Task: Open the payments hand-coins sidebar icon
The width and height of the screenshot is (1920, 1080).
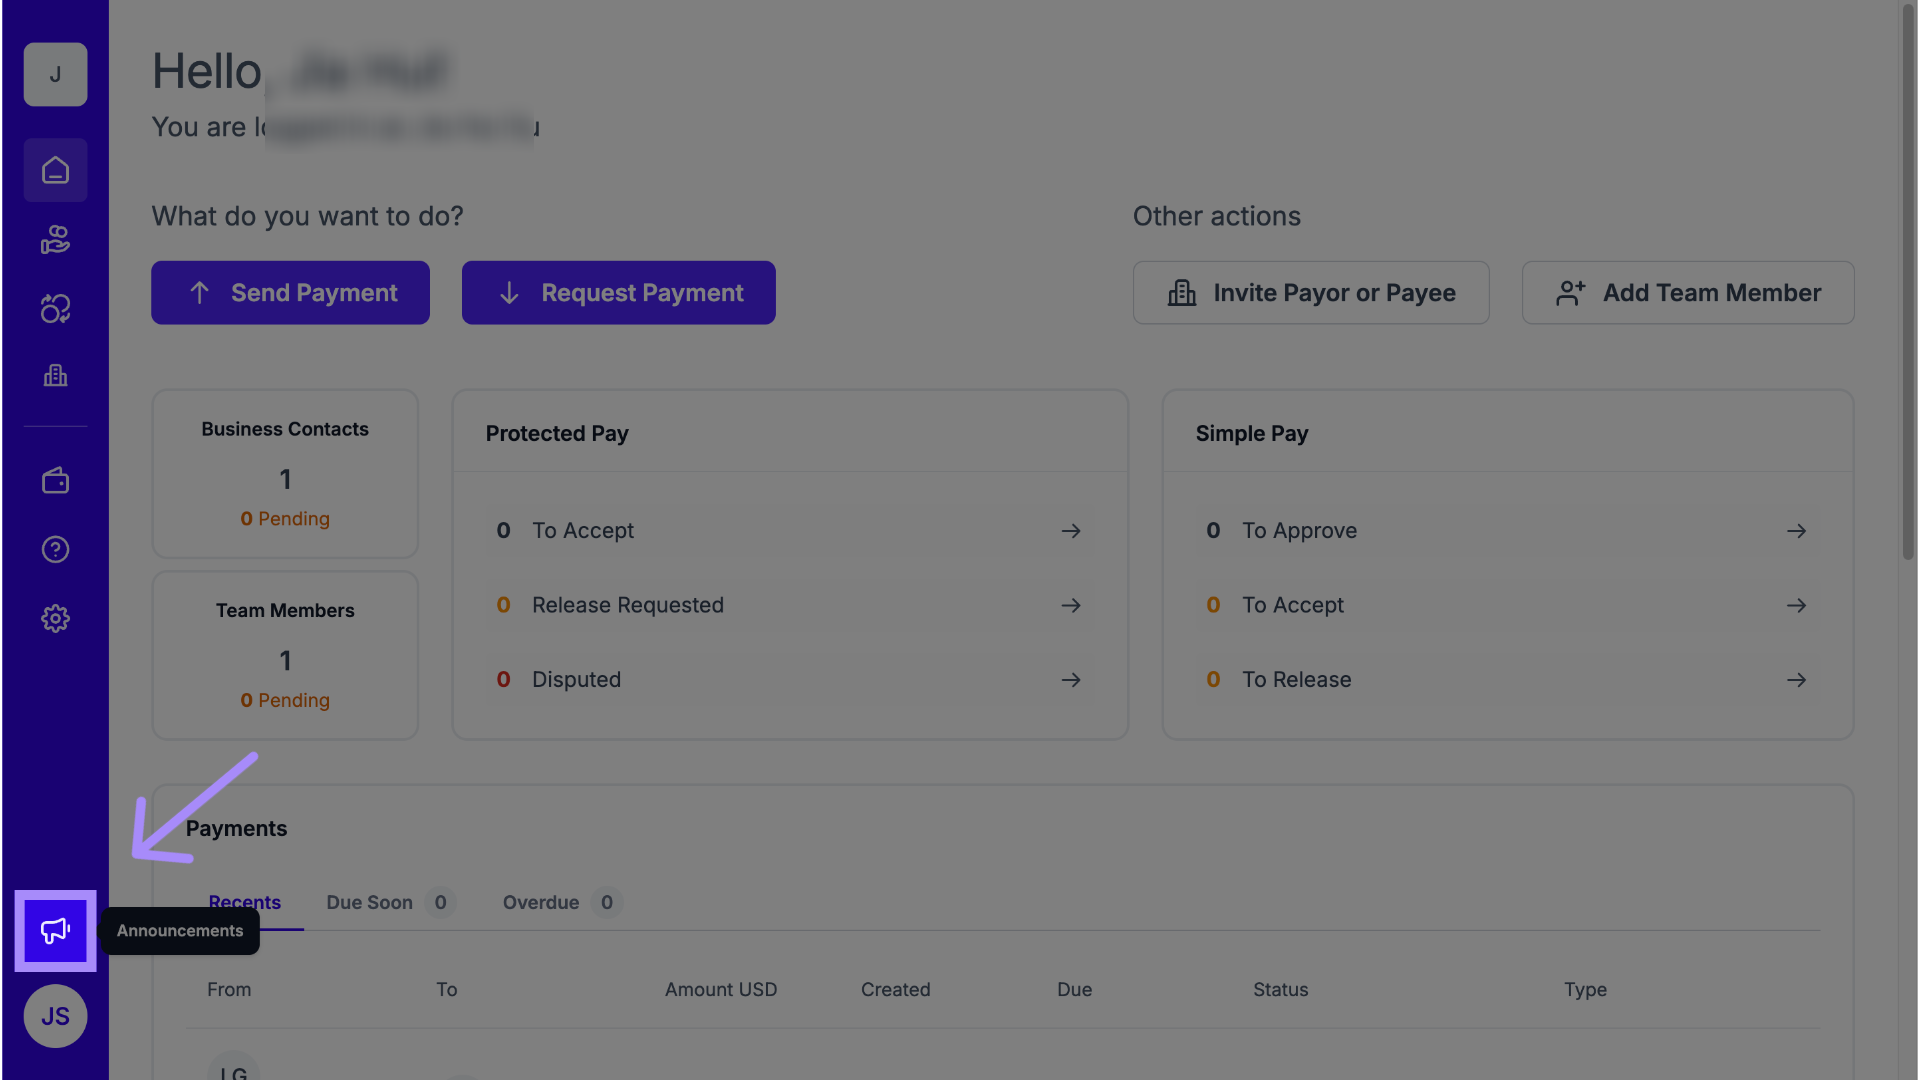Action: [x=55, y=240]
